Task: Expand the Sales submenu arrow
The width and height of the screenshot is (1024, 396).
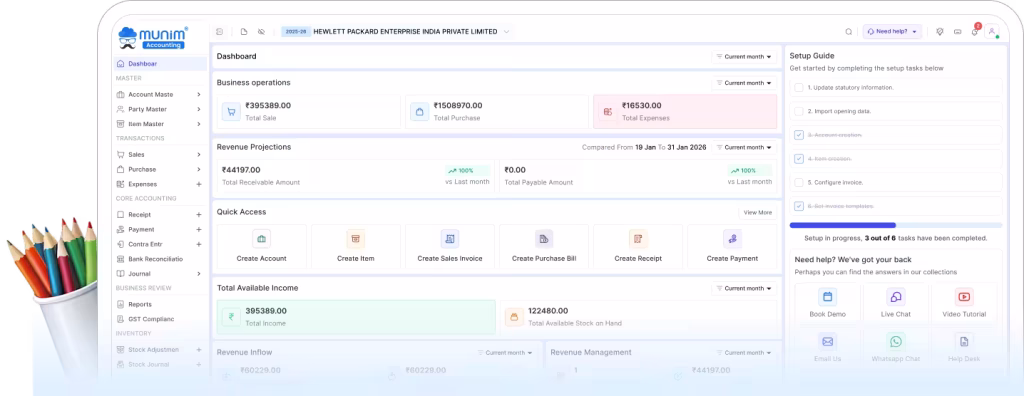Action: click(199, 154)
